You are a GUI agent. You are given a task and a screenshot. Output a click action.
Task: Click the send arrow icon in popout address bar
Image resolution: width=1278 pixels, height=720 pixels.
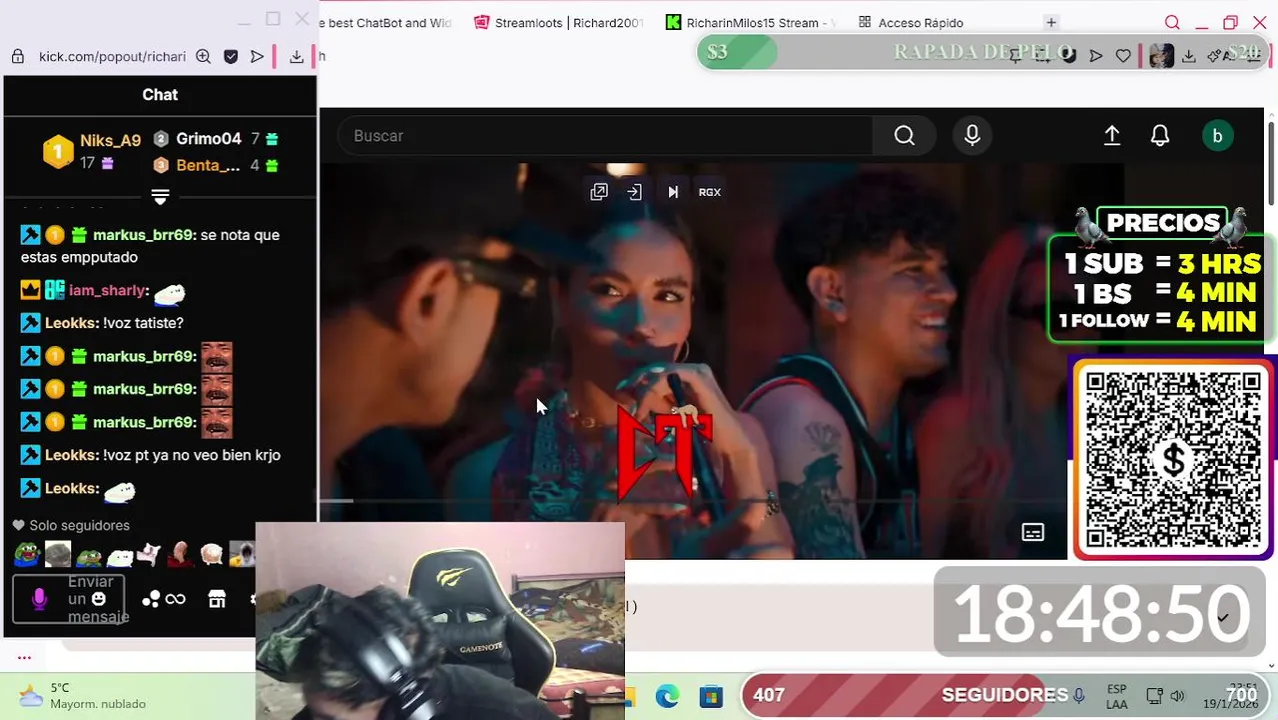click(x=257, y=57)
